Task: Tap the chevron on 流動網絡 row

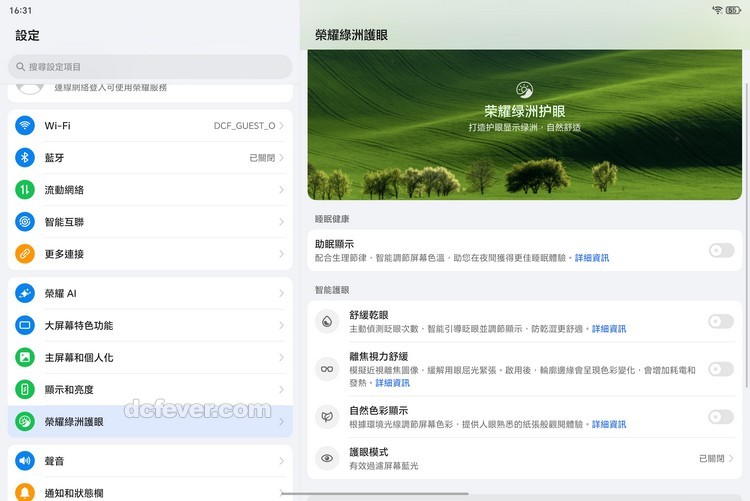Action: (282, 189)
